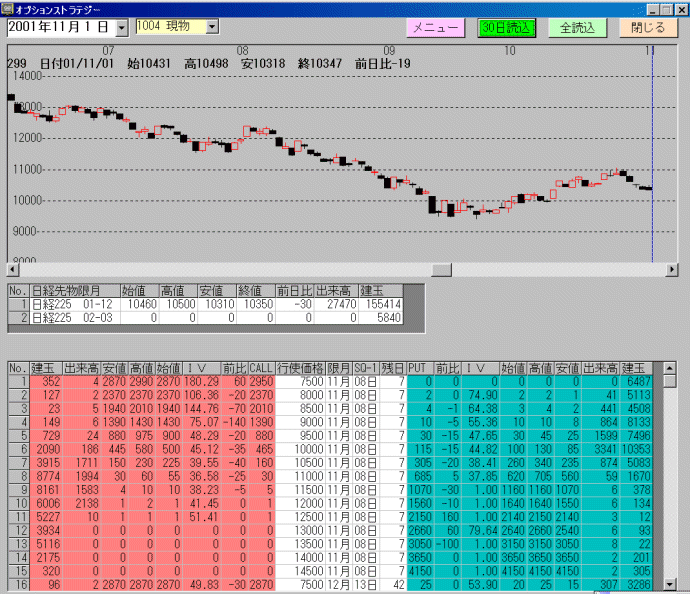The image size is (690, 594).
Task: Click options table scroll down arrow
Action: pyautogui.click(x=669, y=584)
